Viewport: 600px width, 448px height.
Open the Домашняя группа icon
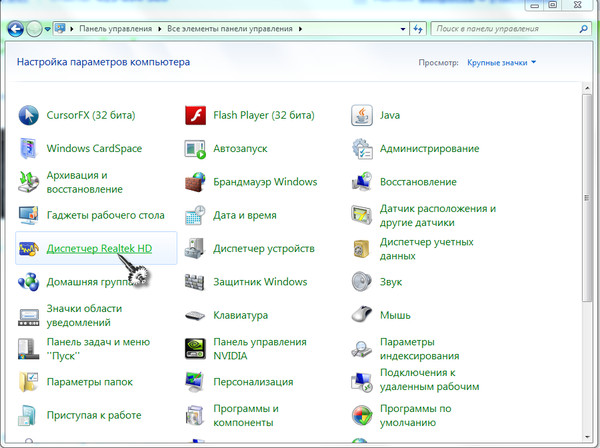(28, 282)
